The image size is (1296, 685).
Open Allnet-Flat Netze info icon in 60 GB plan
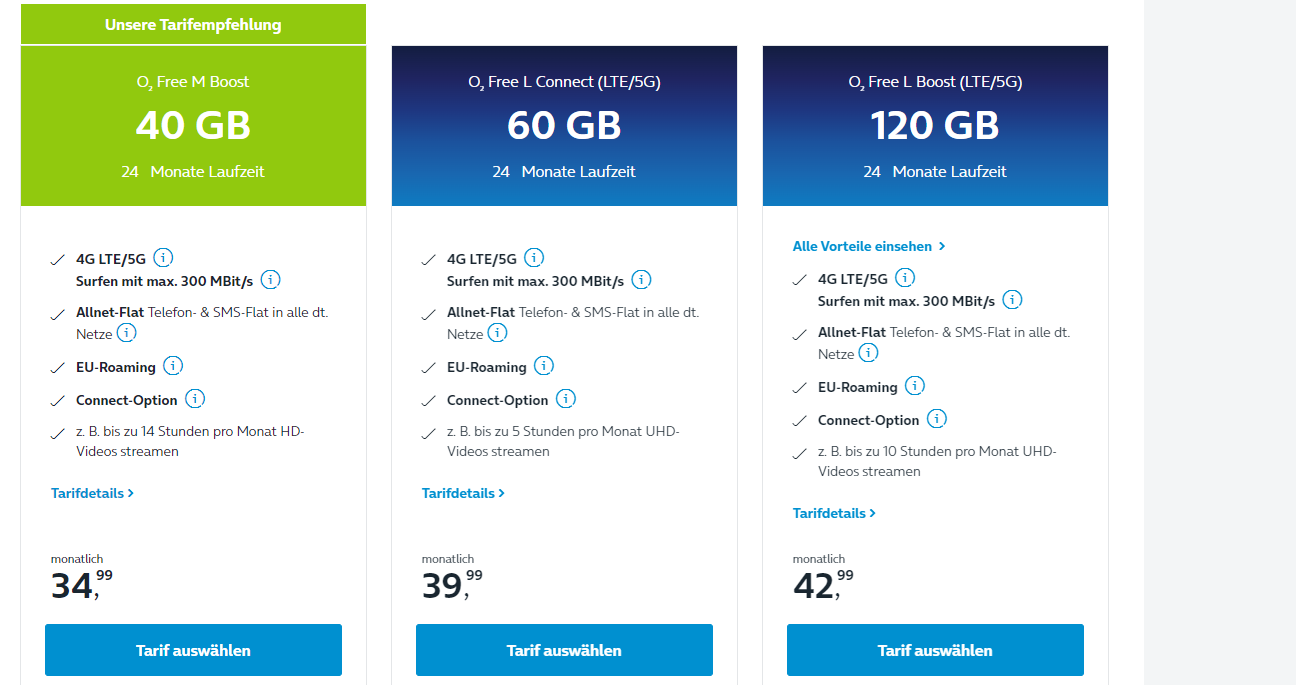497,333
